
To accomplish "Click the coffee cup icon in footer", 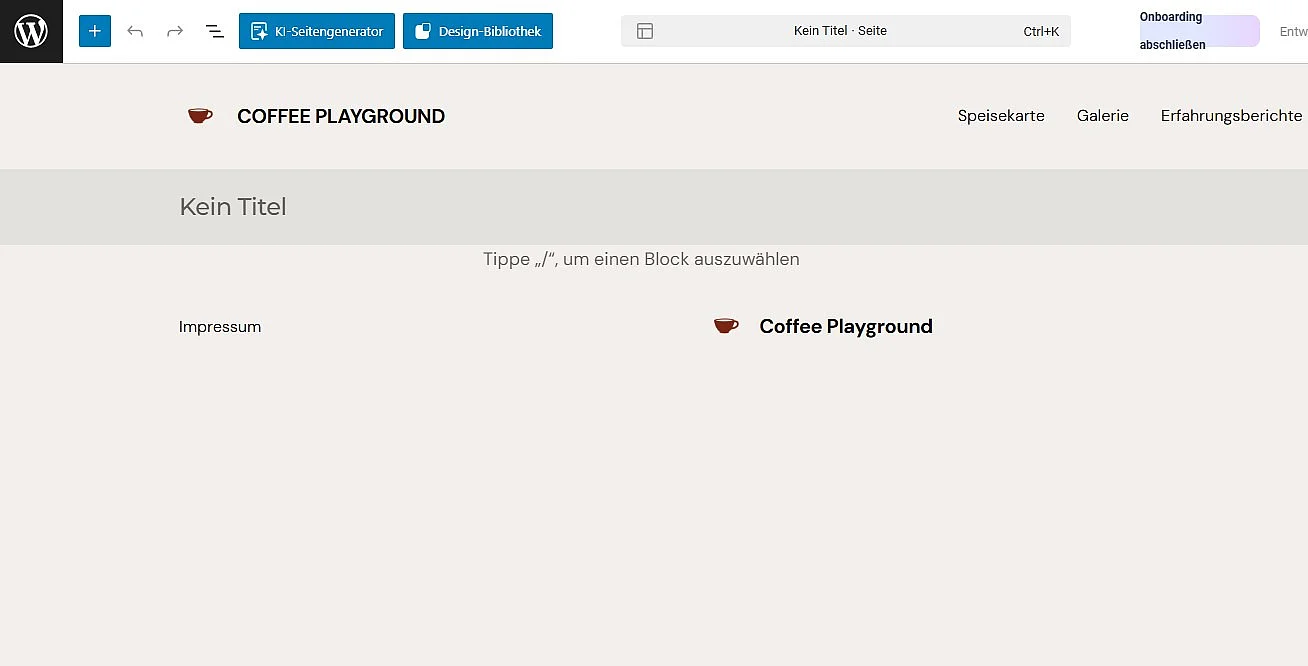I will (726, 326).
